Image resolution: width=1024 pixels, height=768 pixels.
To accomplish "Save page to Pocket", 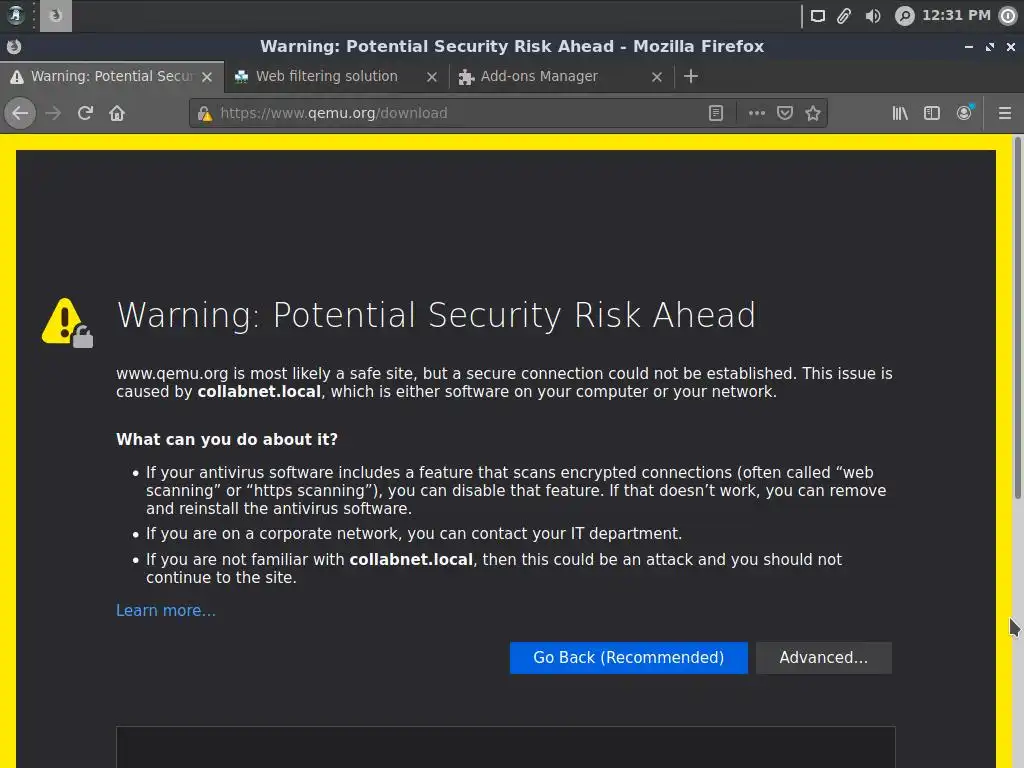I will (x=785, y=113).
